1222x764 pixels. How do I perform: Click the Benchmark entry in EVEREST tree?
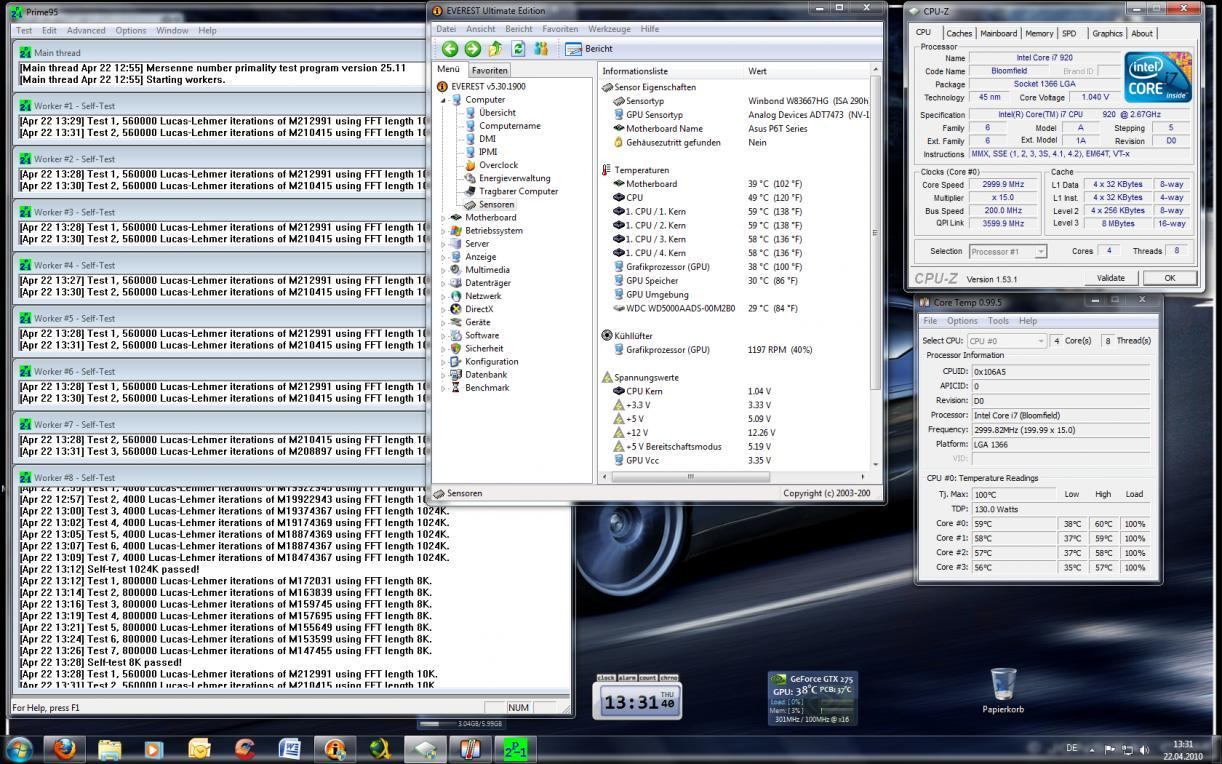point(487,387)
